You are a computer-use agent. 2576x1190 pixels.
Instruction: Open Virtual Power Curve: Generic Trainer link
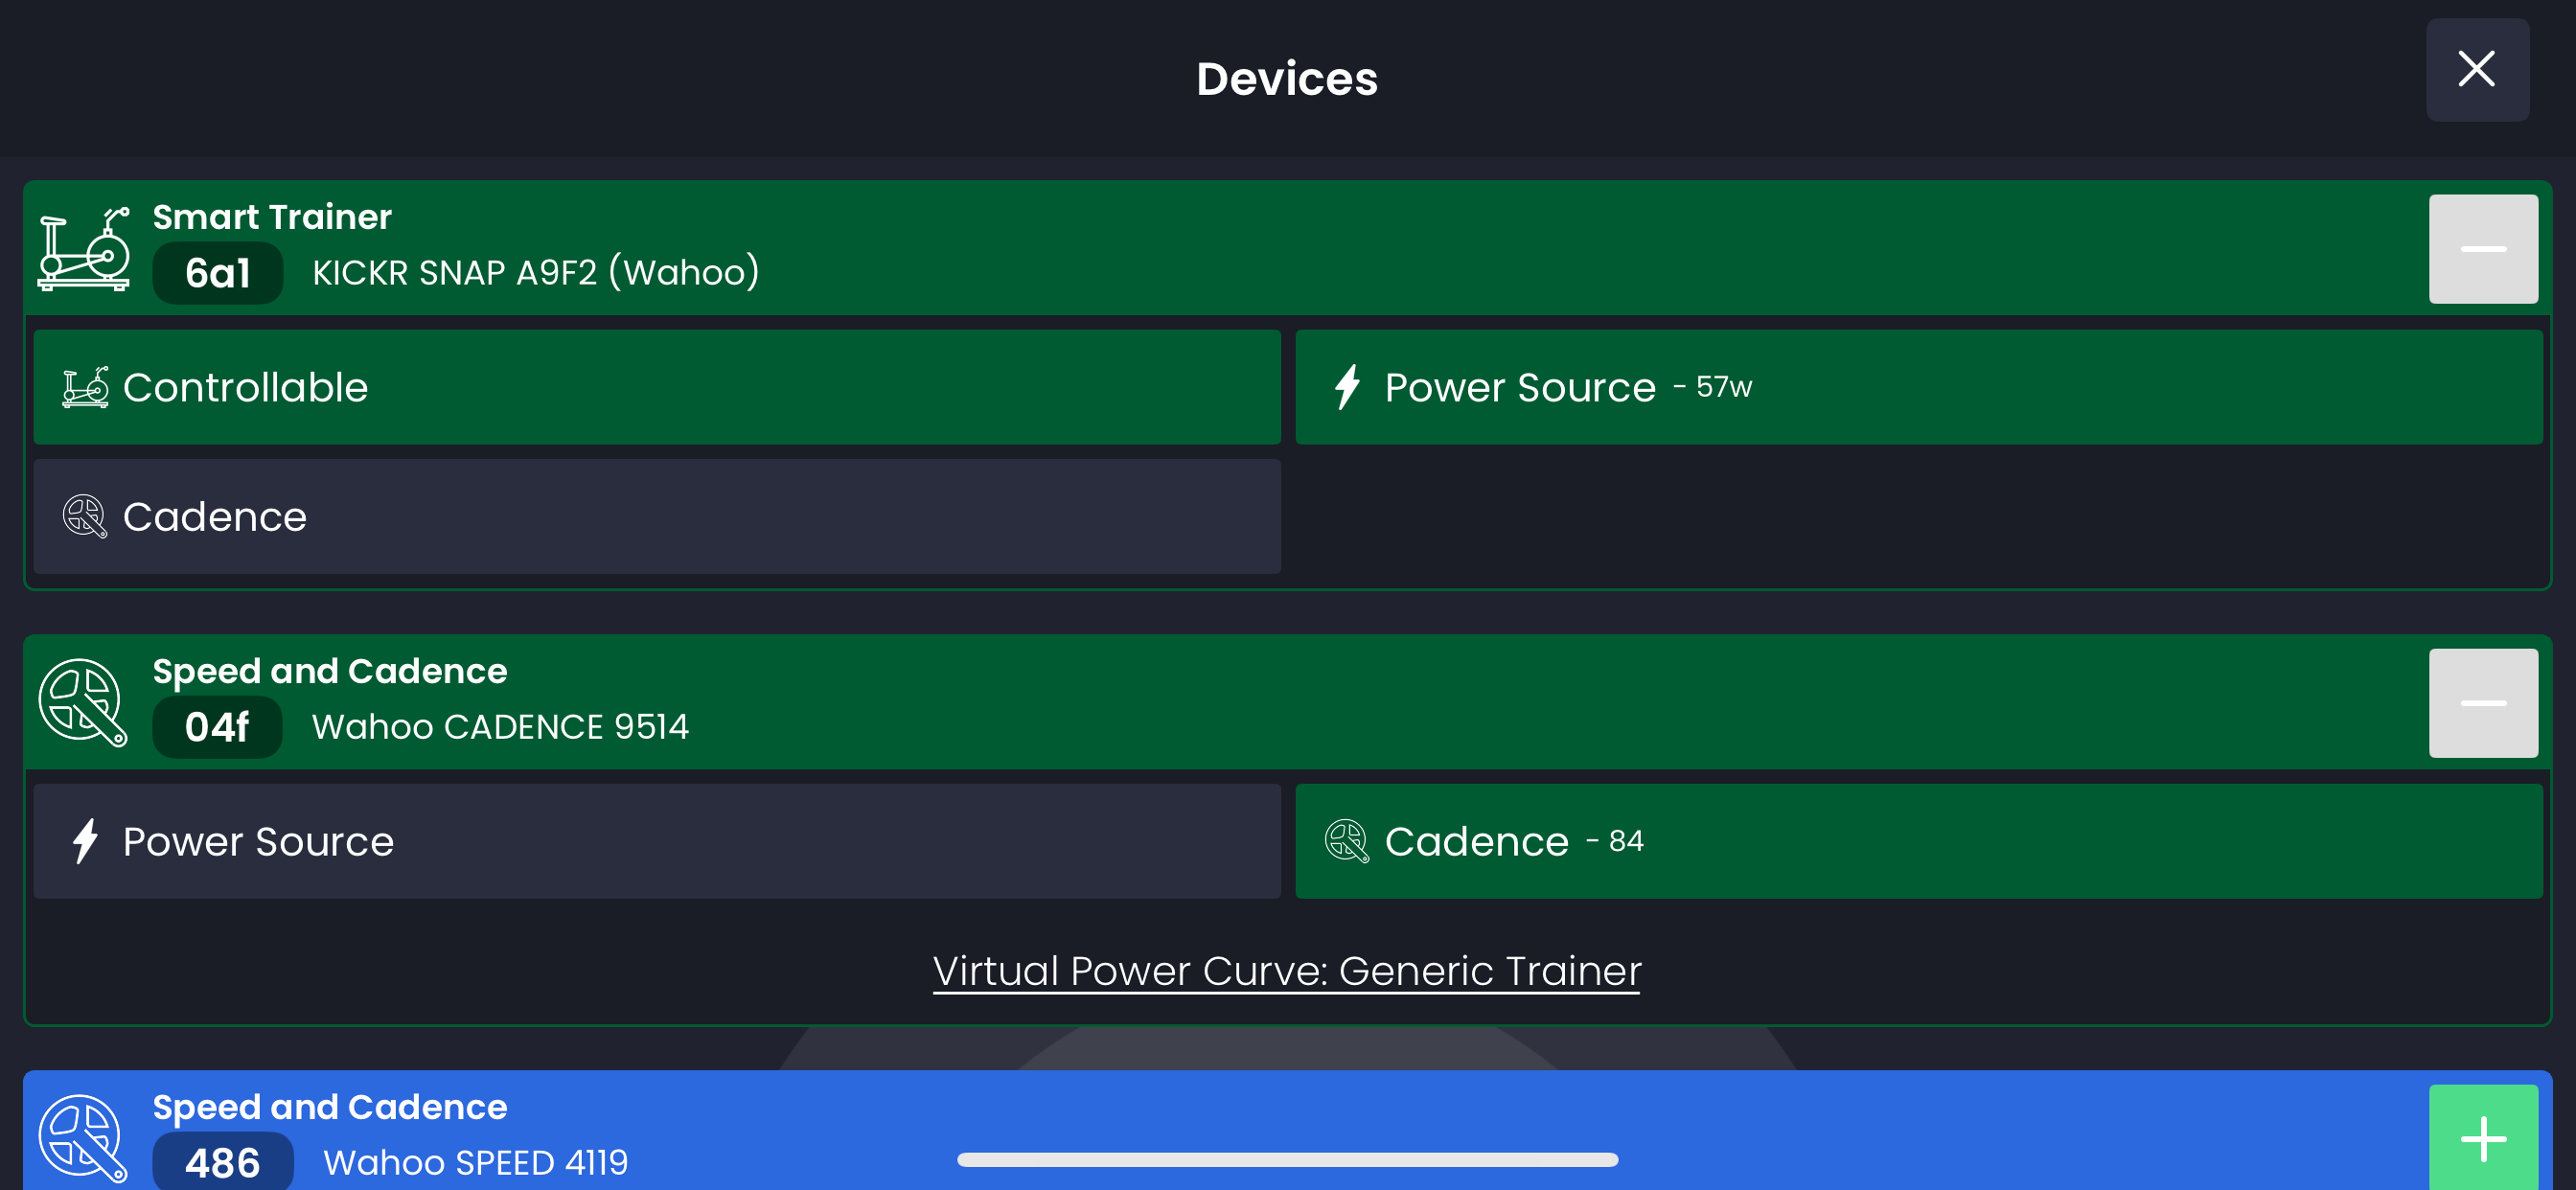click(x=1286, y=971)
